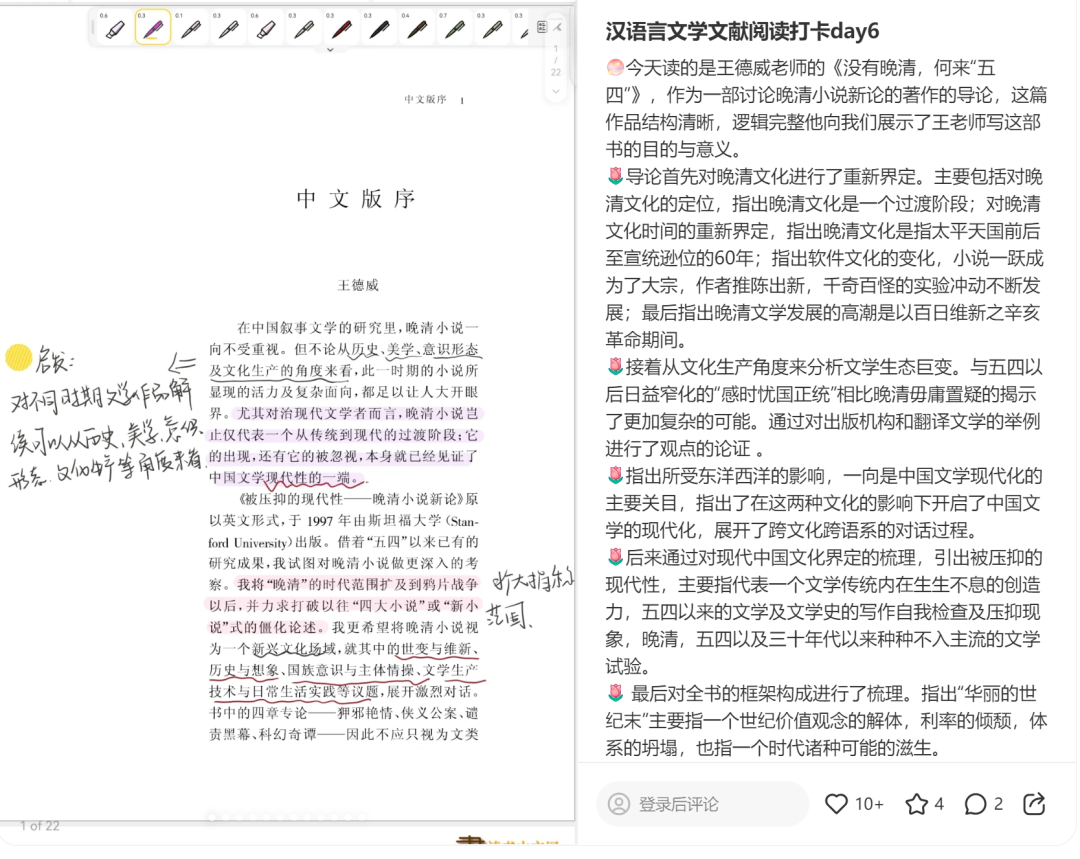The image size is (1080, 859).
Task: Expand the pen toolbar with the down chevron
Action: tap(330, 50)
